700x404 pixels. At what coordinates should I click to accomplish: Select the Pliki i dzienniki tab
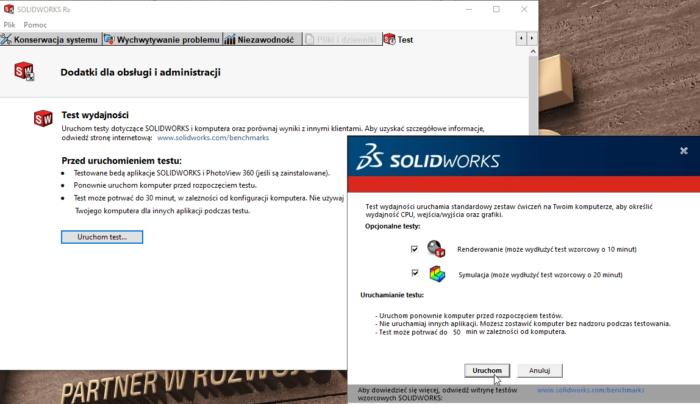click(x=342, y=39)
